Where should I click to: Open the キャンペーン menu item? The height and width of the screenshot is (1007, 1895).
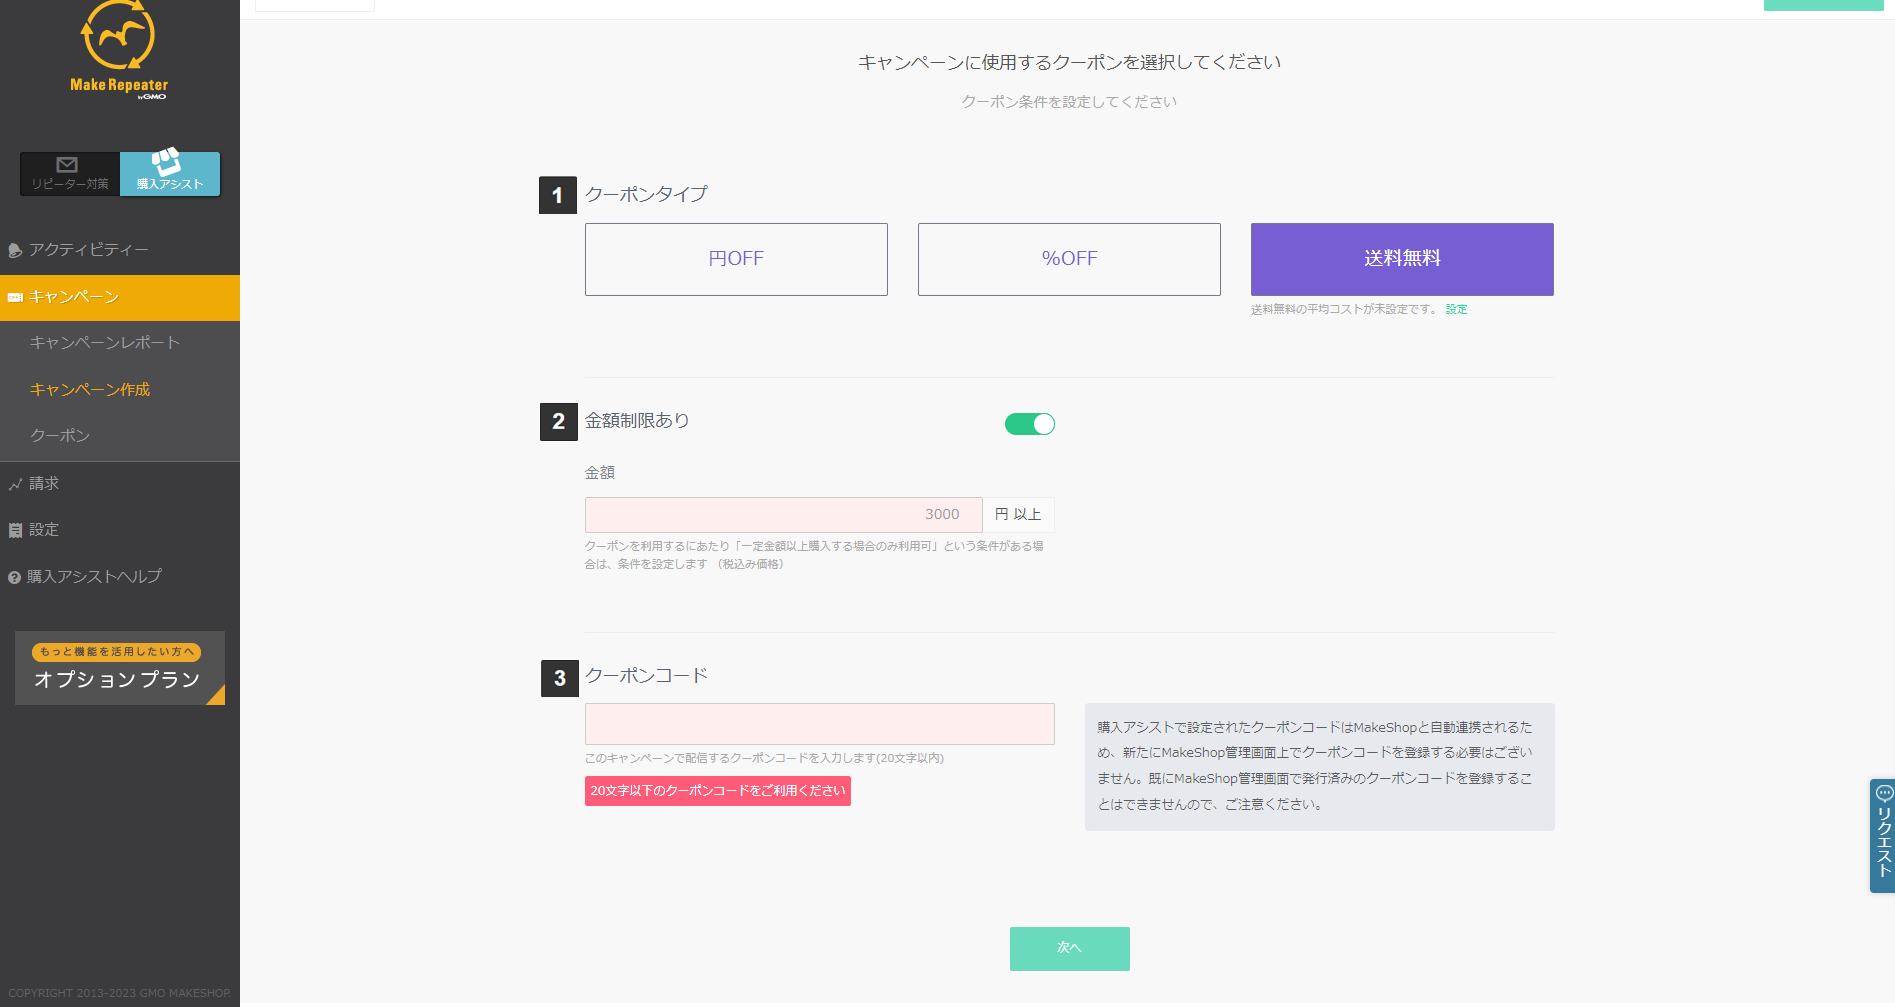click(x=120, y=298)
